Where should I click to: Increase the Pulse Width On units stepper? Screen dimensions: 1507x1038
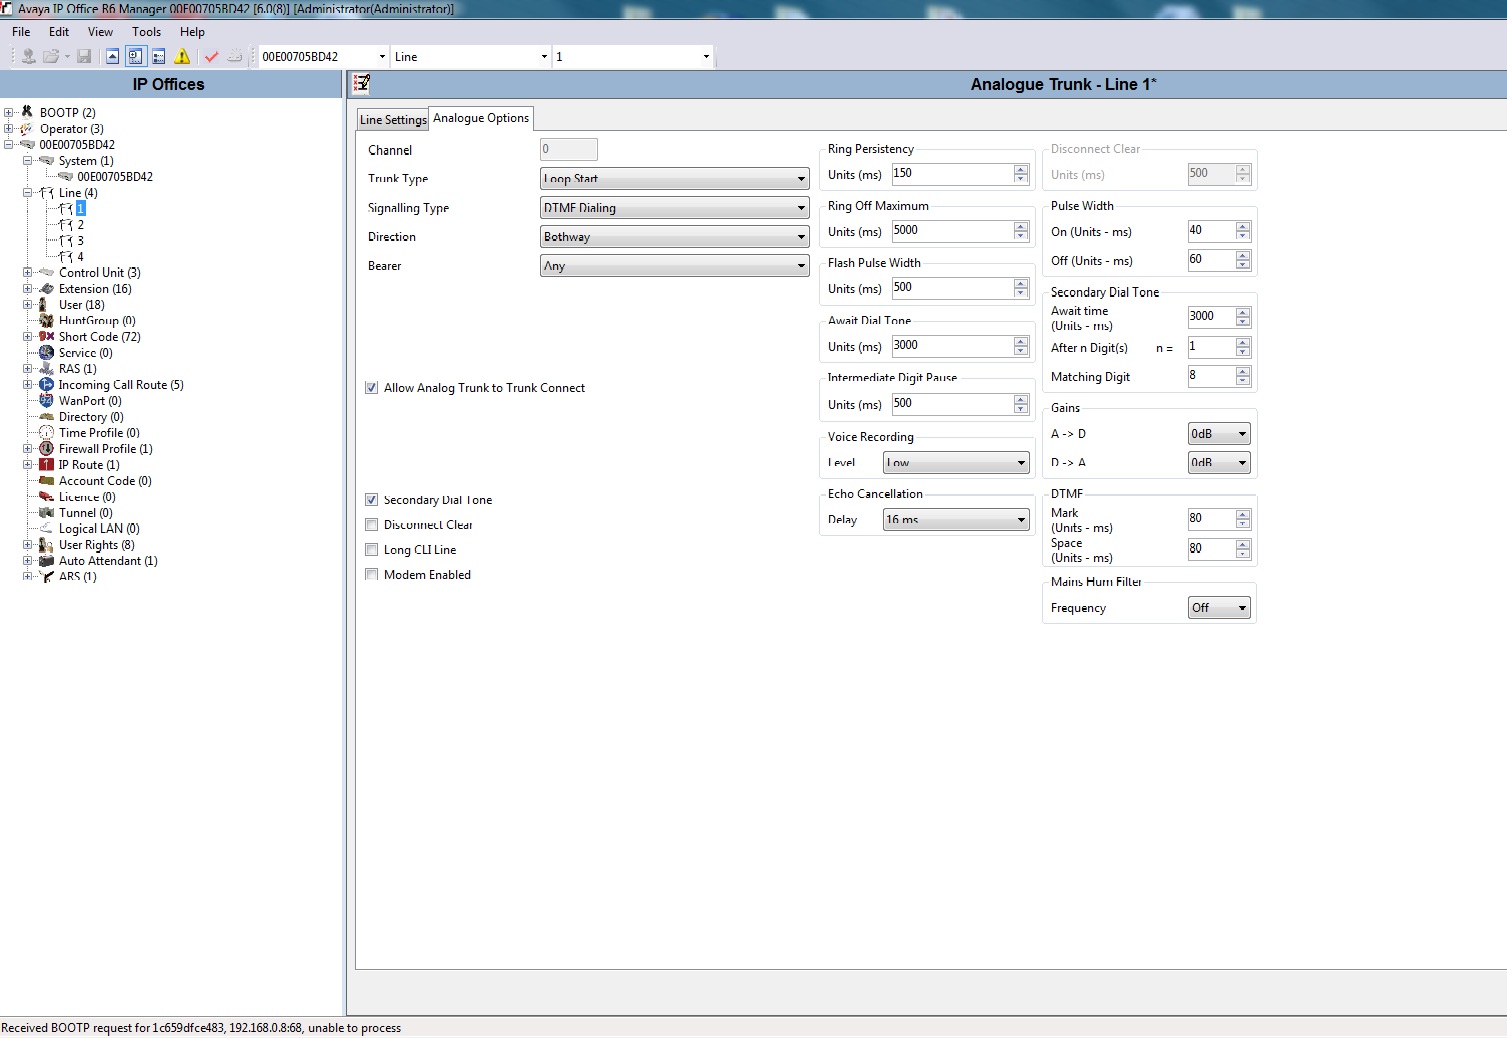(x=1243, y=226)
